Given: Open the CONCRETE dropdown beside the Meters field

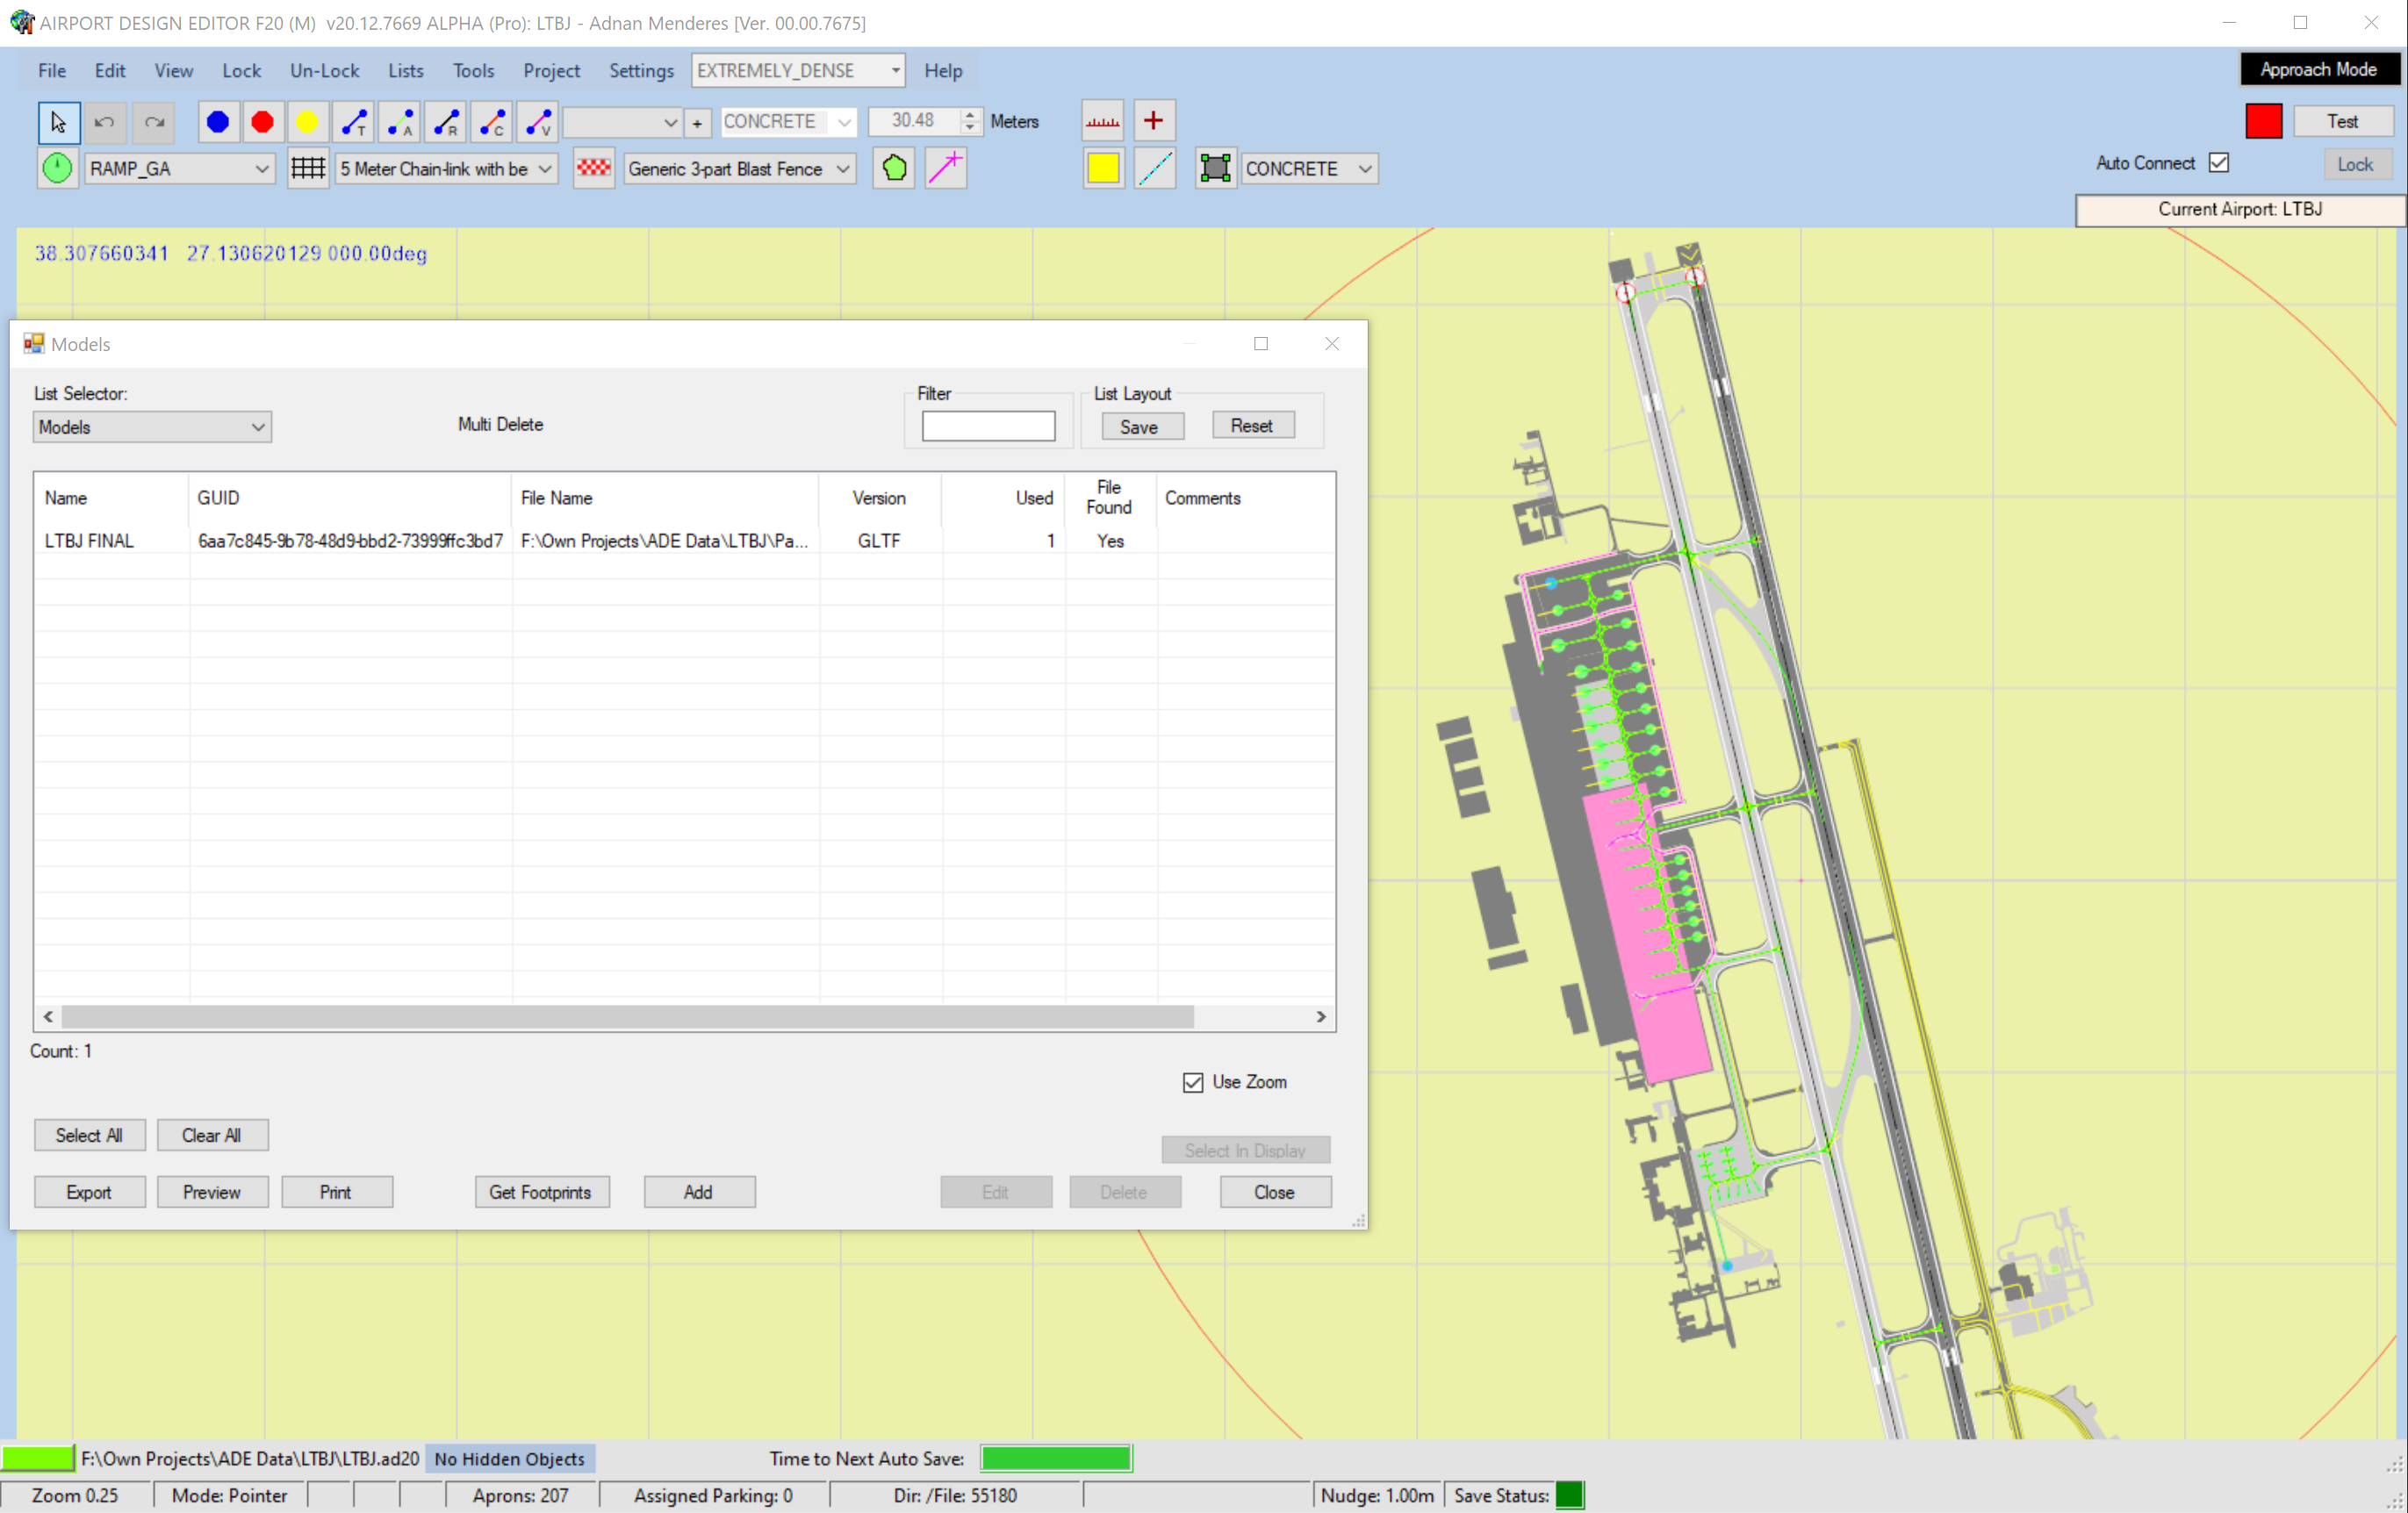Looking at the screenshot, I should [788, 122].
